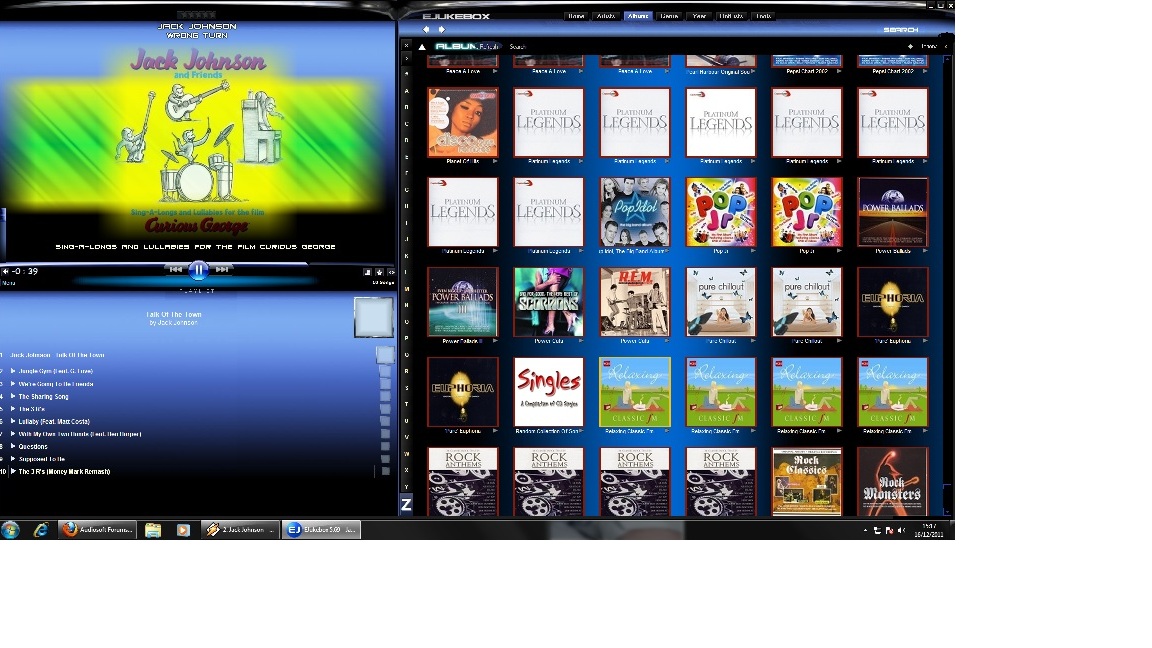Play The 3 R's (Money Mark Remash) arrow
The width and height of the screenshot is (1152, 648).
(12, 471)
